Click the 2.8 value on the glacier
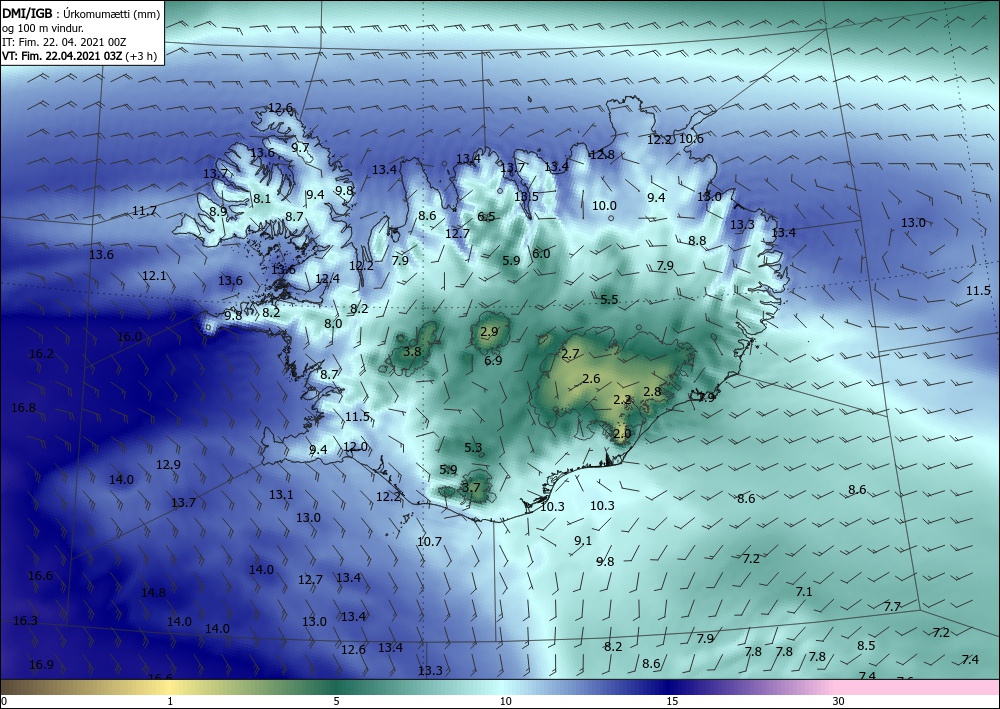This screenshot has width=1000, height=709. coord(652,391)
